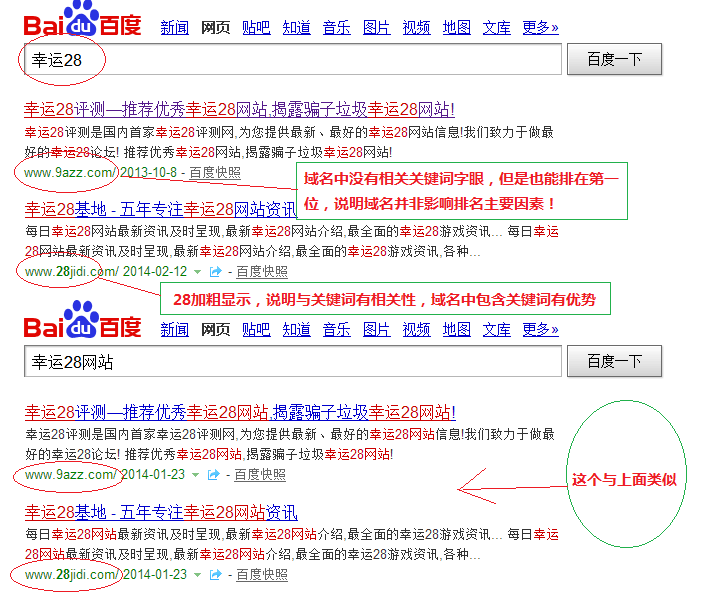This screenshot has height=602, width=714.
Task: Click the URL www.28jidi.com/ dated 2014-02-12
Action: [x=72, y=272]
